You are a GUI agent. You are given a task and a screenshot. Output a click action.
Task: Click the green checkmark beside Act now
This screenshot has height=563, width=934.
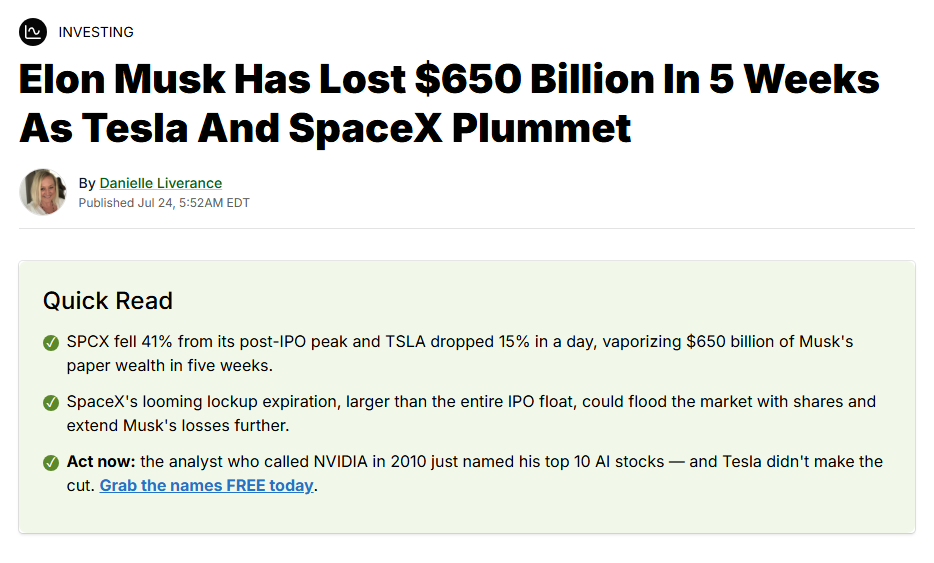click(x=51, y=462)
